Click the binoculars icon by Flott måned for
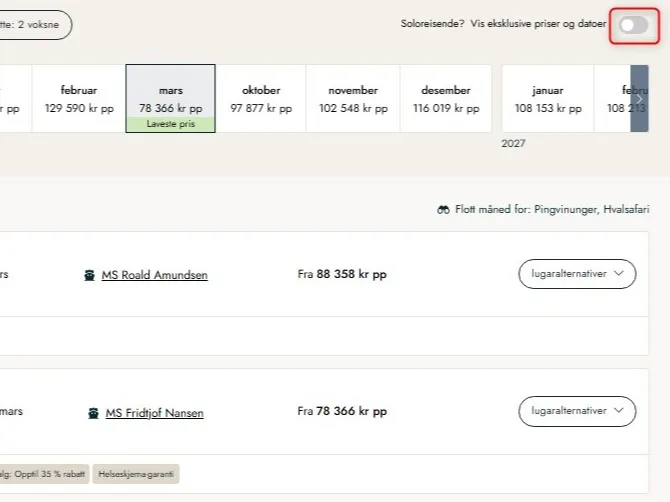The image size is (670, 502). tap(443, 210)
